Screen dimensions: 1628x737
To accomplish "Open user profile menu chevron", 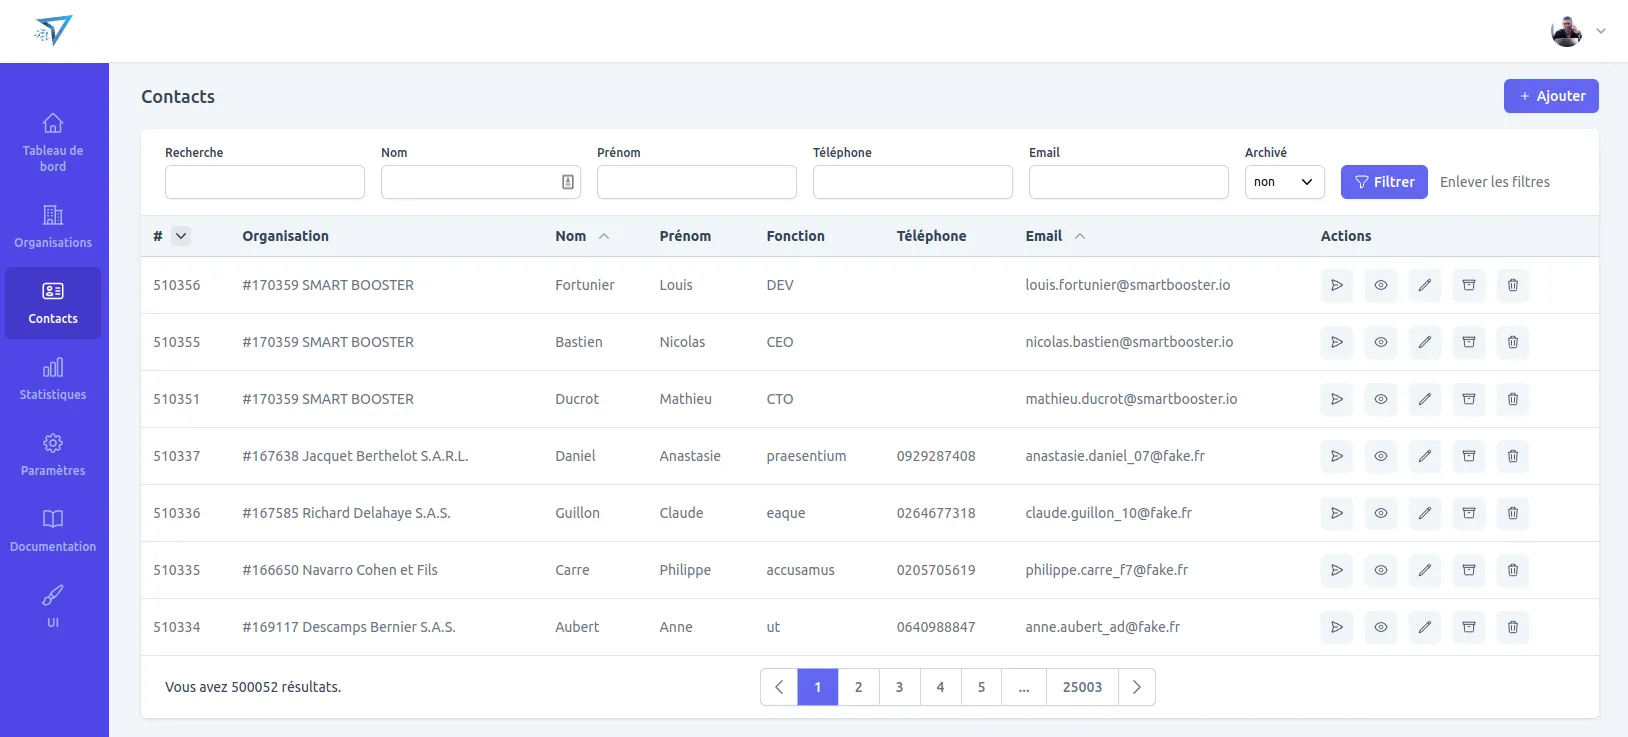I will (x=1600, y=31).
